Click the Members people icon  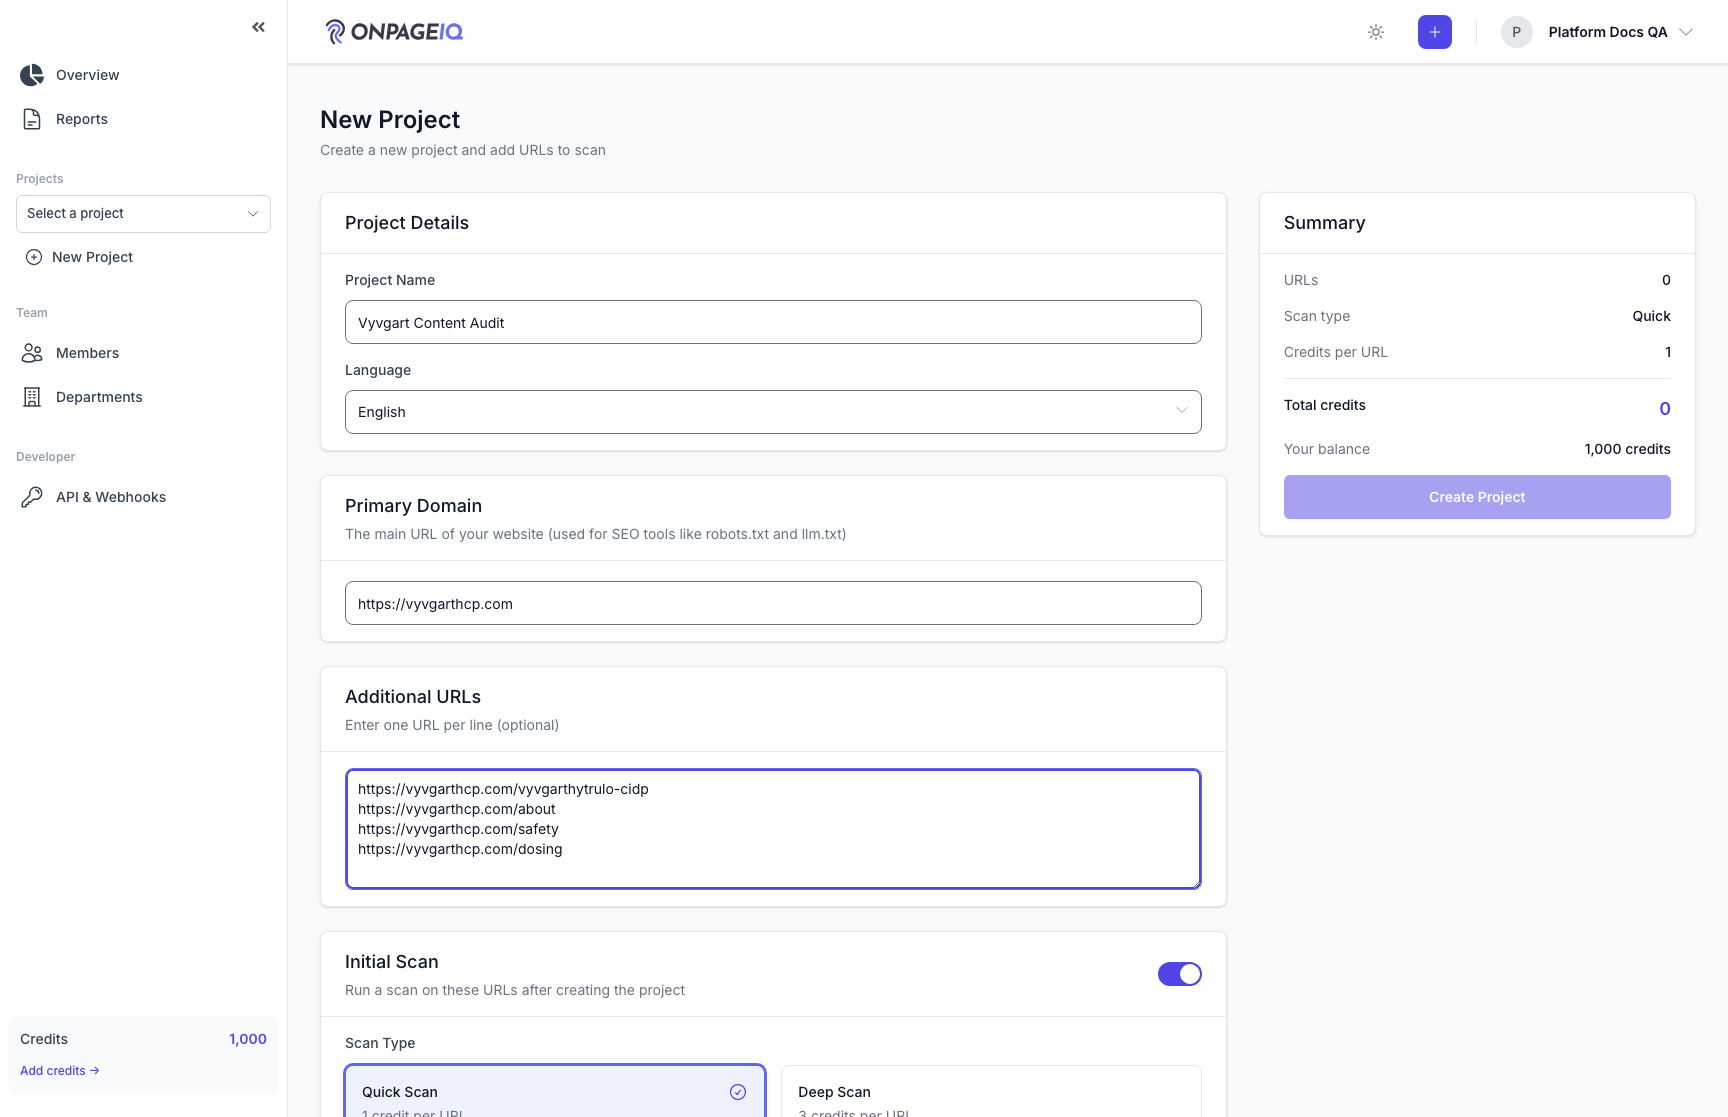tap(32, 353)
